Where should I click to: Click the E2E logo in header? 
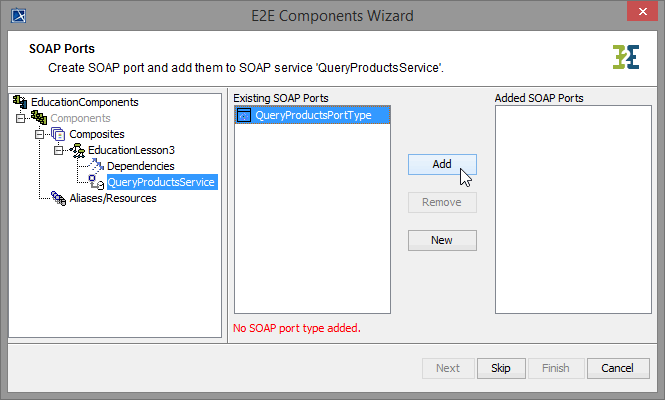626,57
